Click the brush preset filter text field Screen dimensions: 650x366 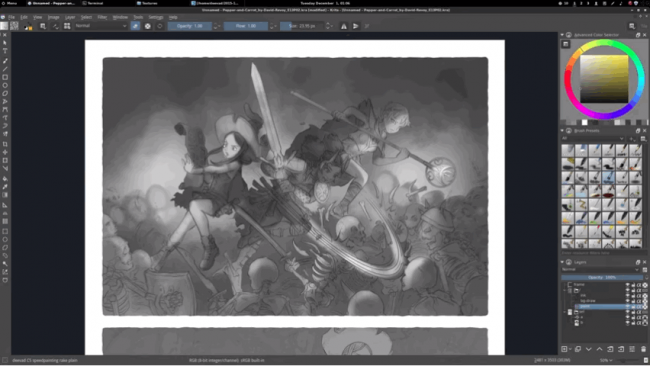pos(602,253)
